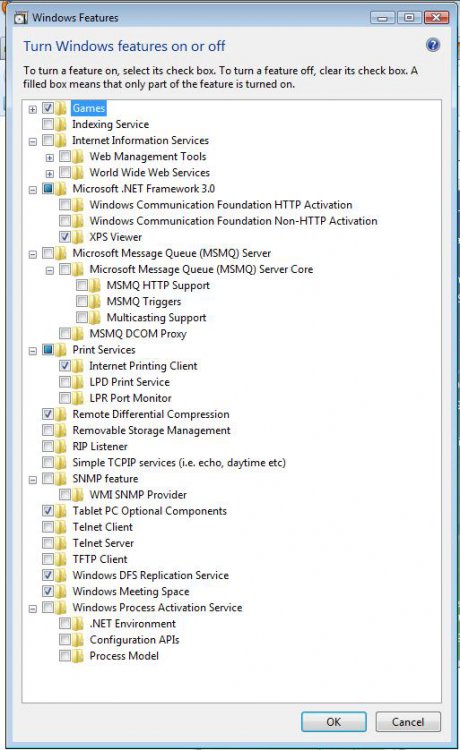Close the Windows Features window
Screen dimensions: 460x750
pos(437,18)
